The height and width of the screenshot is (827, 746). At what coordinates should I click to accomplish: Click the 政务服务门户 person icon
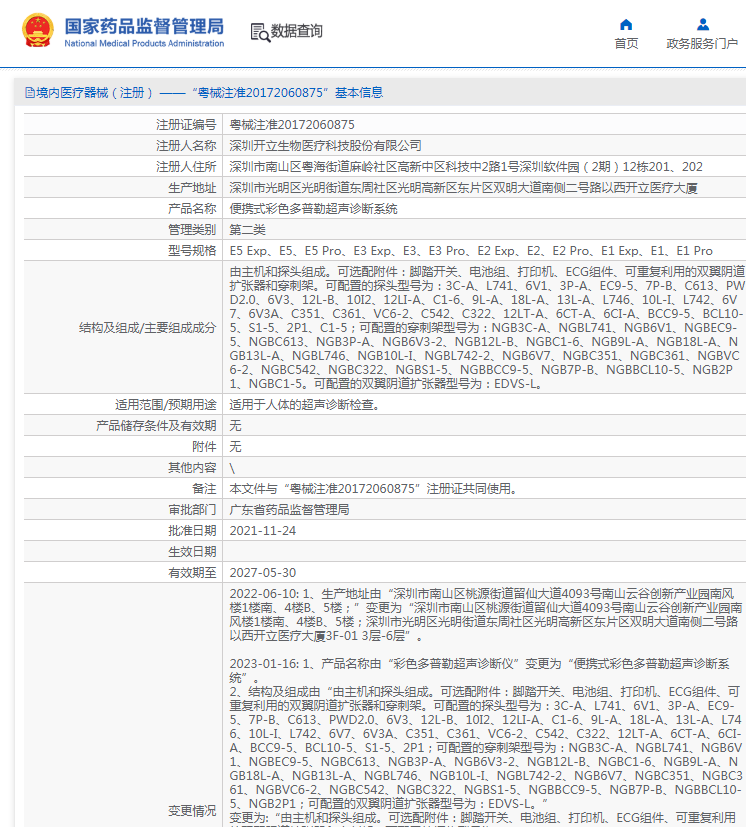tap(702, 24)
